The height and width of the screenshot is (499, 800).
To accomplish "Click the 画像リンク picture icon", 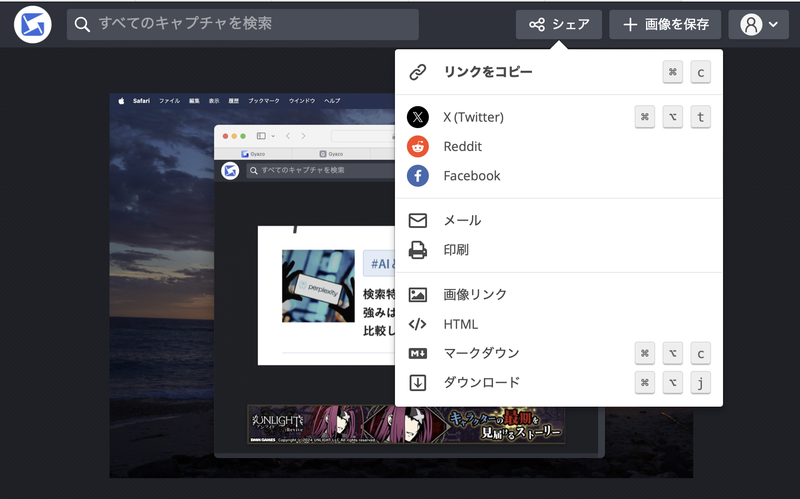I will (x=418, y=295).
